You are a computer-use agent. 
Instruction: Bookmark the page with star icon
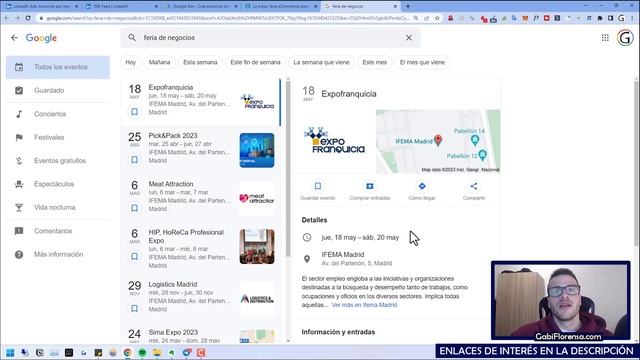437,18
